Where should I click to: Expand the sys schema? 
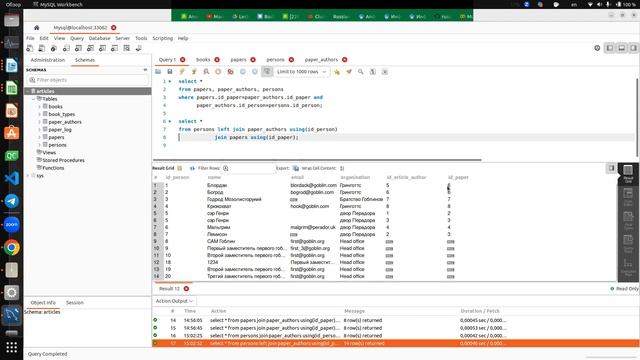click(x=28, y=176)
